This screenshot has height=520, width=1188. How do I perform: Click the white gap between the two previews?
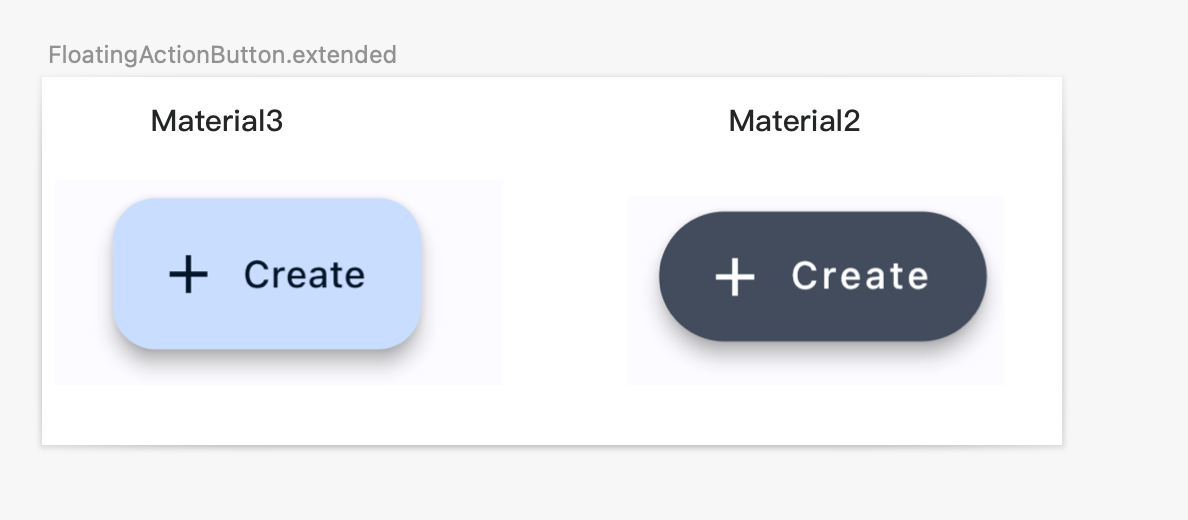pos(565,280)
